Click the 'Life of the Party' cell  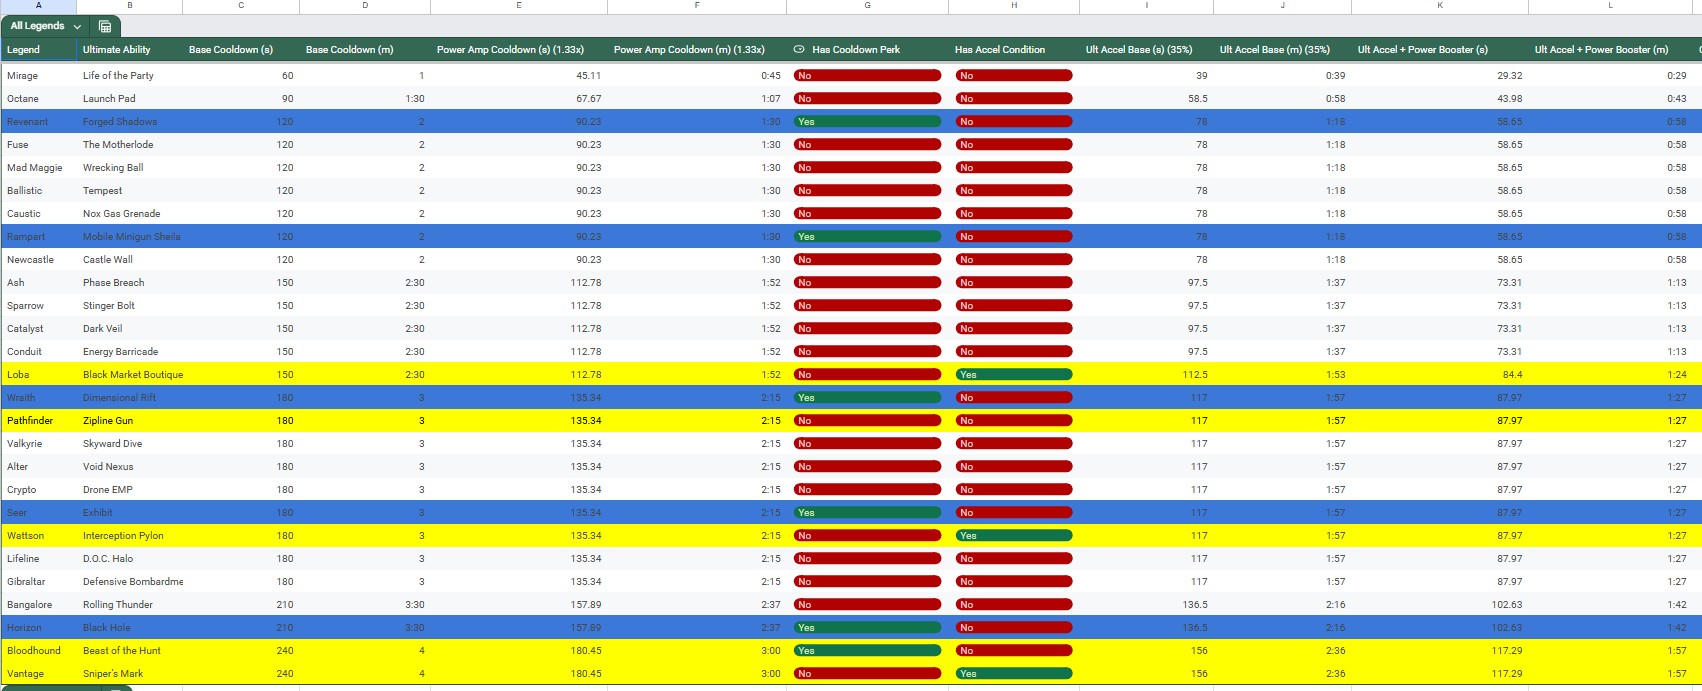[x=130, y=75]
